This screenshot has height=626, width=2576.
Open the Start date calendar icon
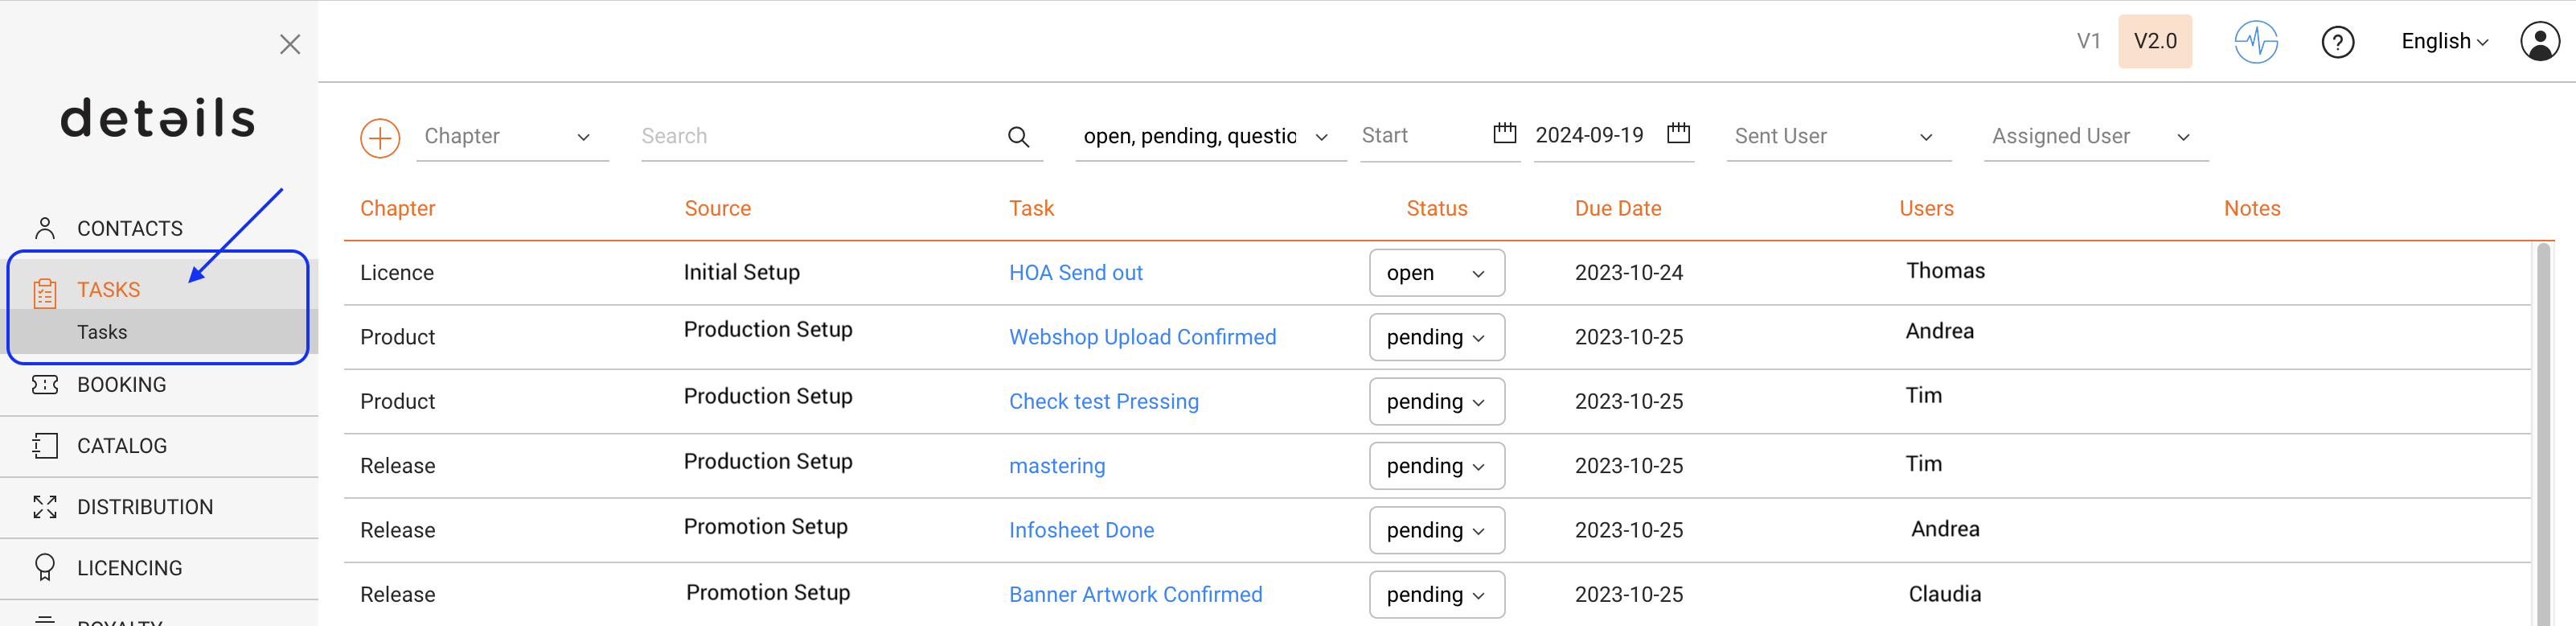pos(1504,134)
